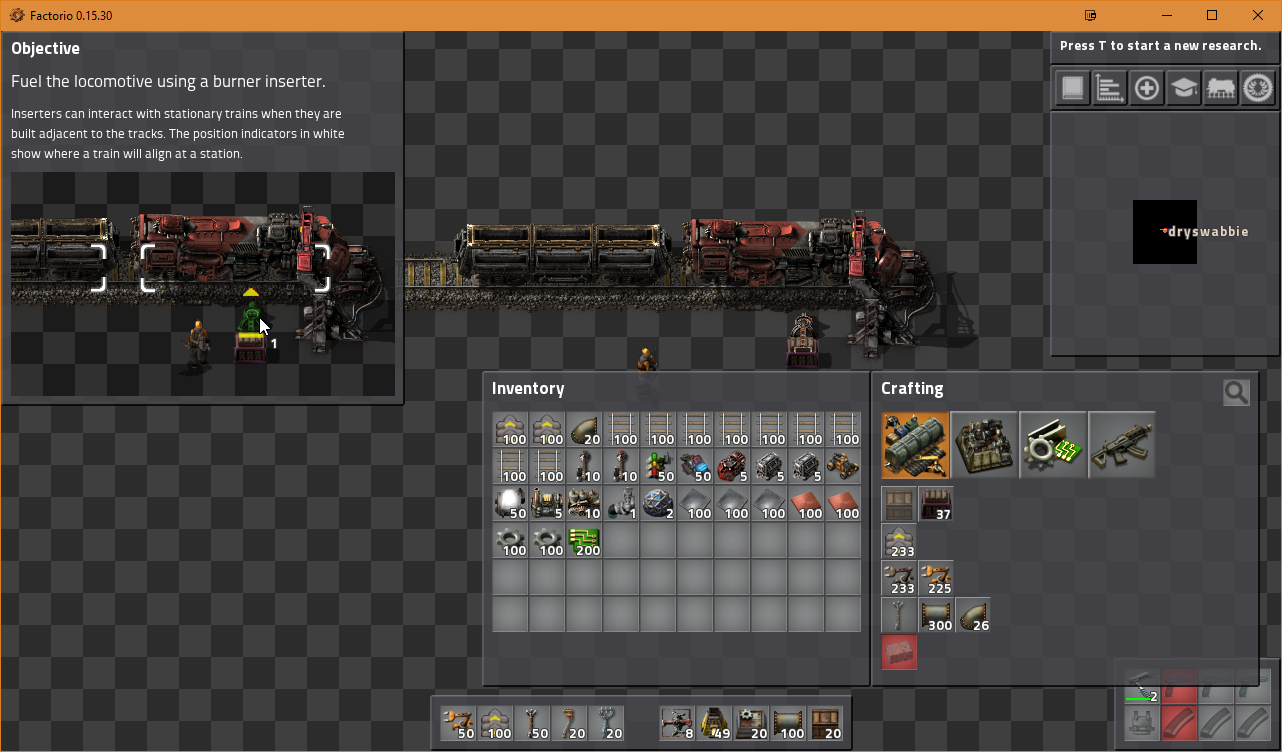This screenshot has width=1282, height=752.
Task: Craft small electric pole recipe
Action: coord(899,615)
